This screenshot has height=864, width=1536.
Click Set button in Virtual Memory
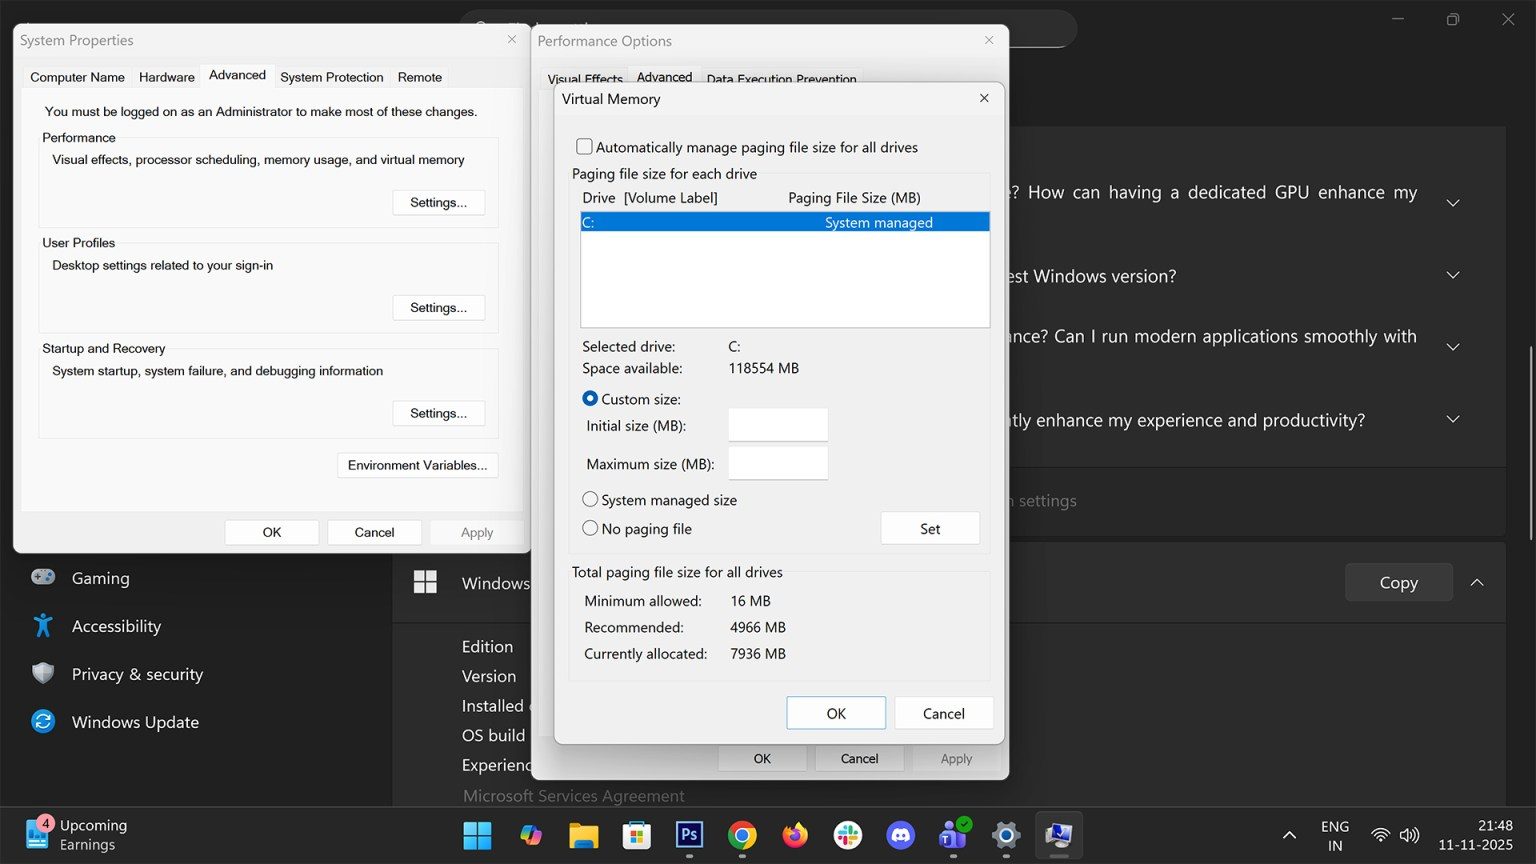929,529
